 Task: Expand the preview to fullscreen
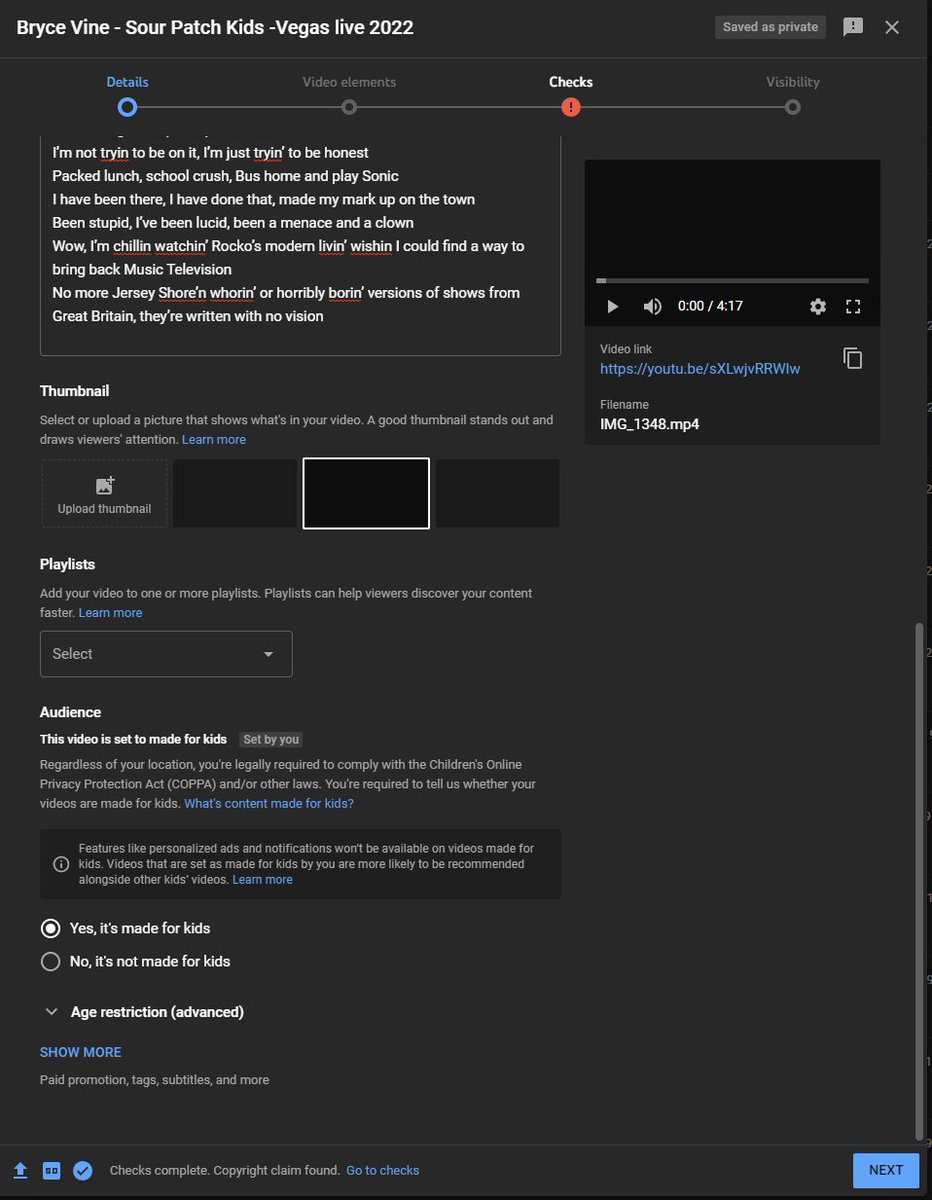pos(853,306)
